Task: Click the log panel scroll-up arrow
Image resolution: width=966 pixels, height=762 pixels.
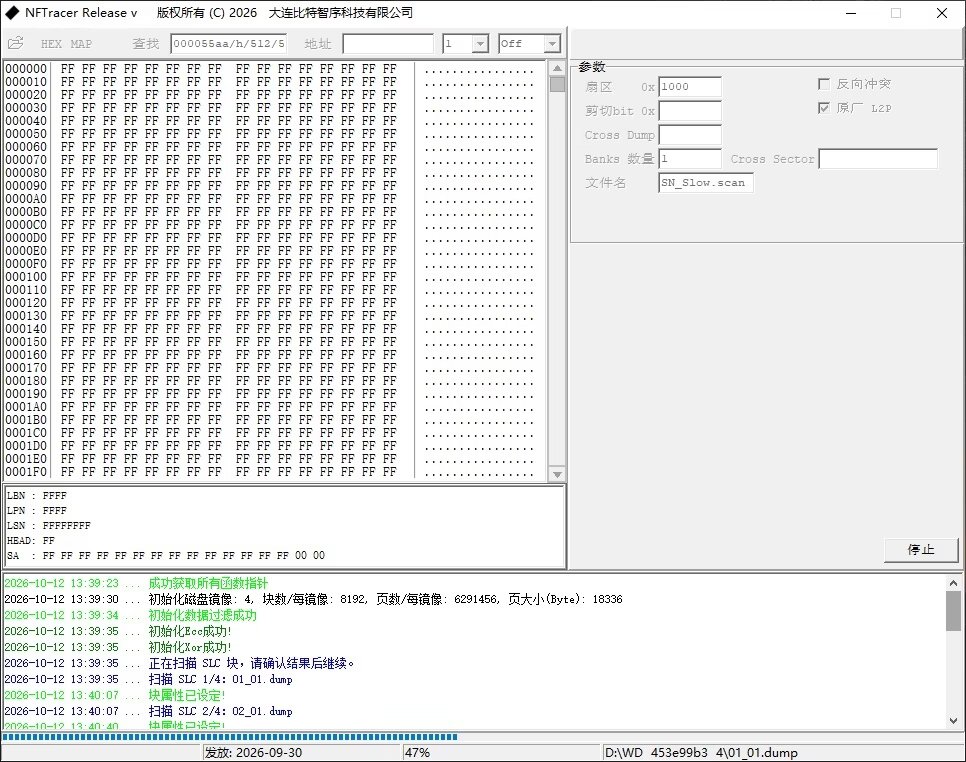Action: click(954, 583)
